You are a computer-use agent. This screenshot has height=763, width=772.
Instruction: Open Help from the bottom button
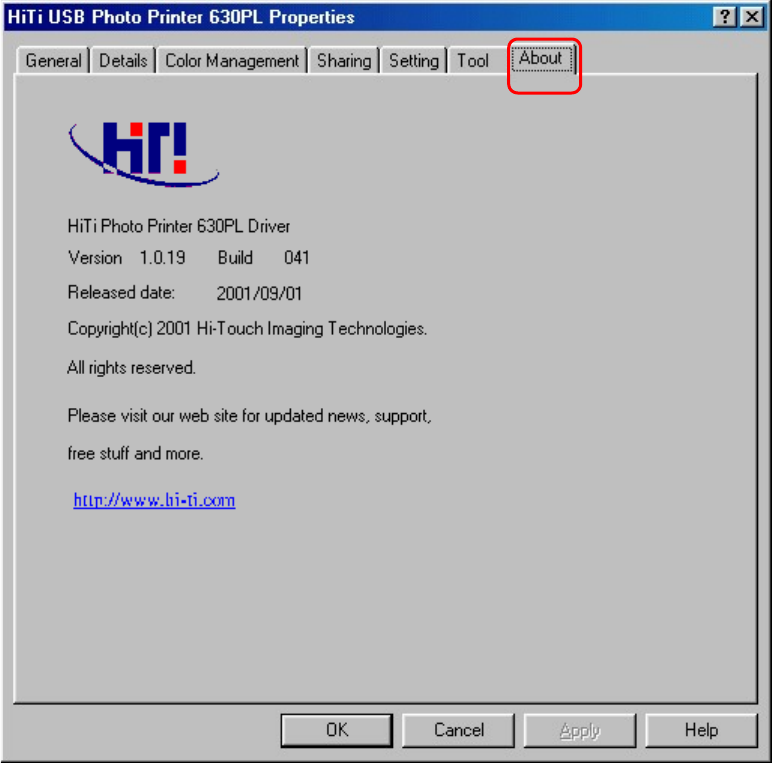point(701,730)
